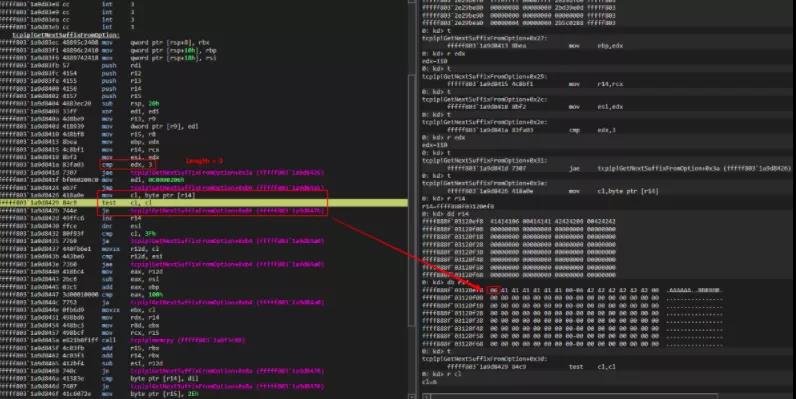
Task: Click the red-boxed 06 byte in memory dump
Action: tap(494, 290)
